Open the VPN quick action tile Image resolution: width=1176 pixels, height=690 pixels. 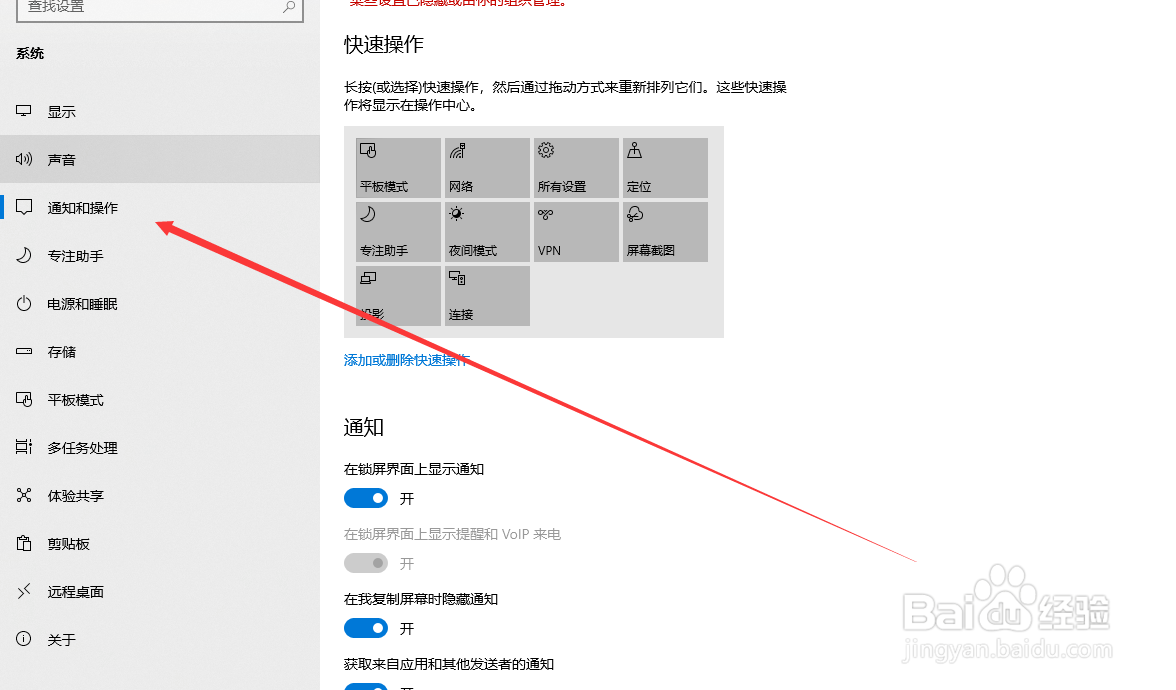[576, 231]
